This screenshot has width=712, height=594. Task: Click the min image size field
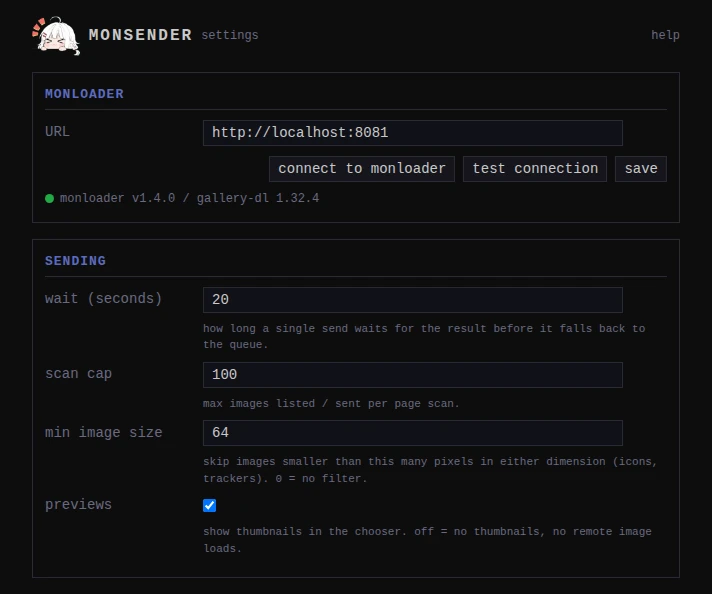[413, 433]
